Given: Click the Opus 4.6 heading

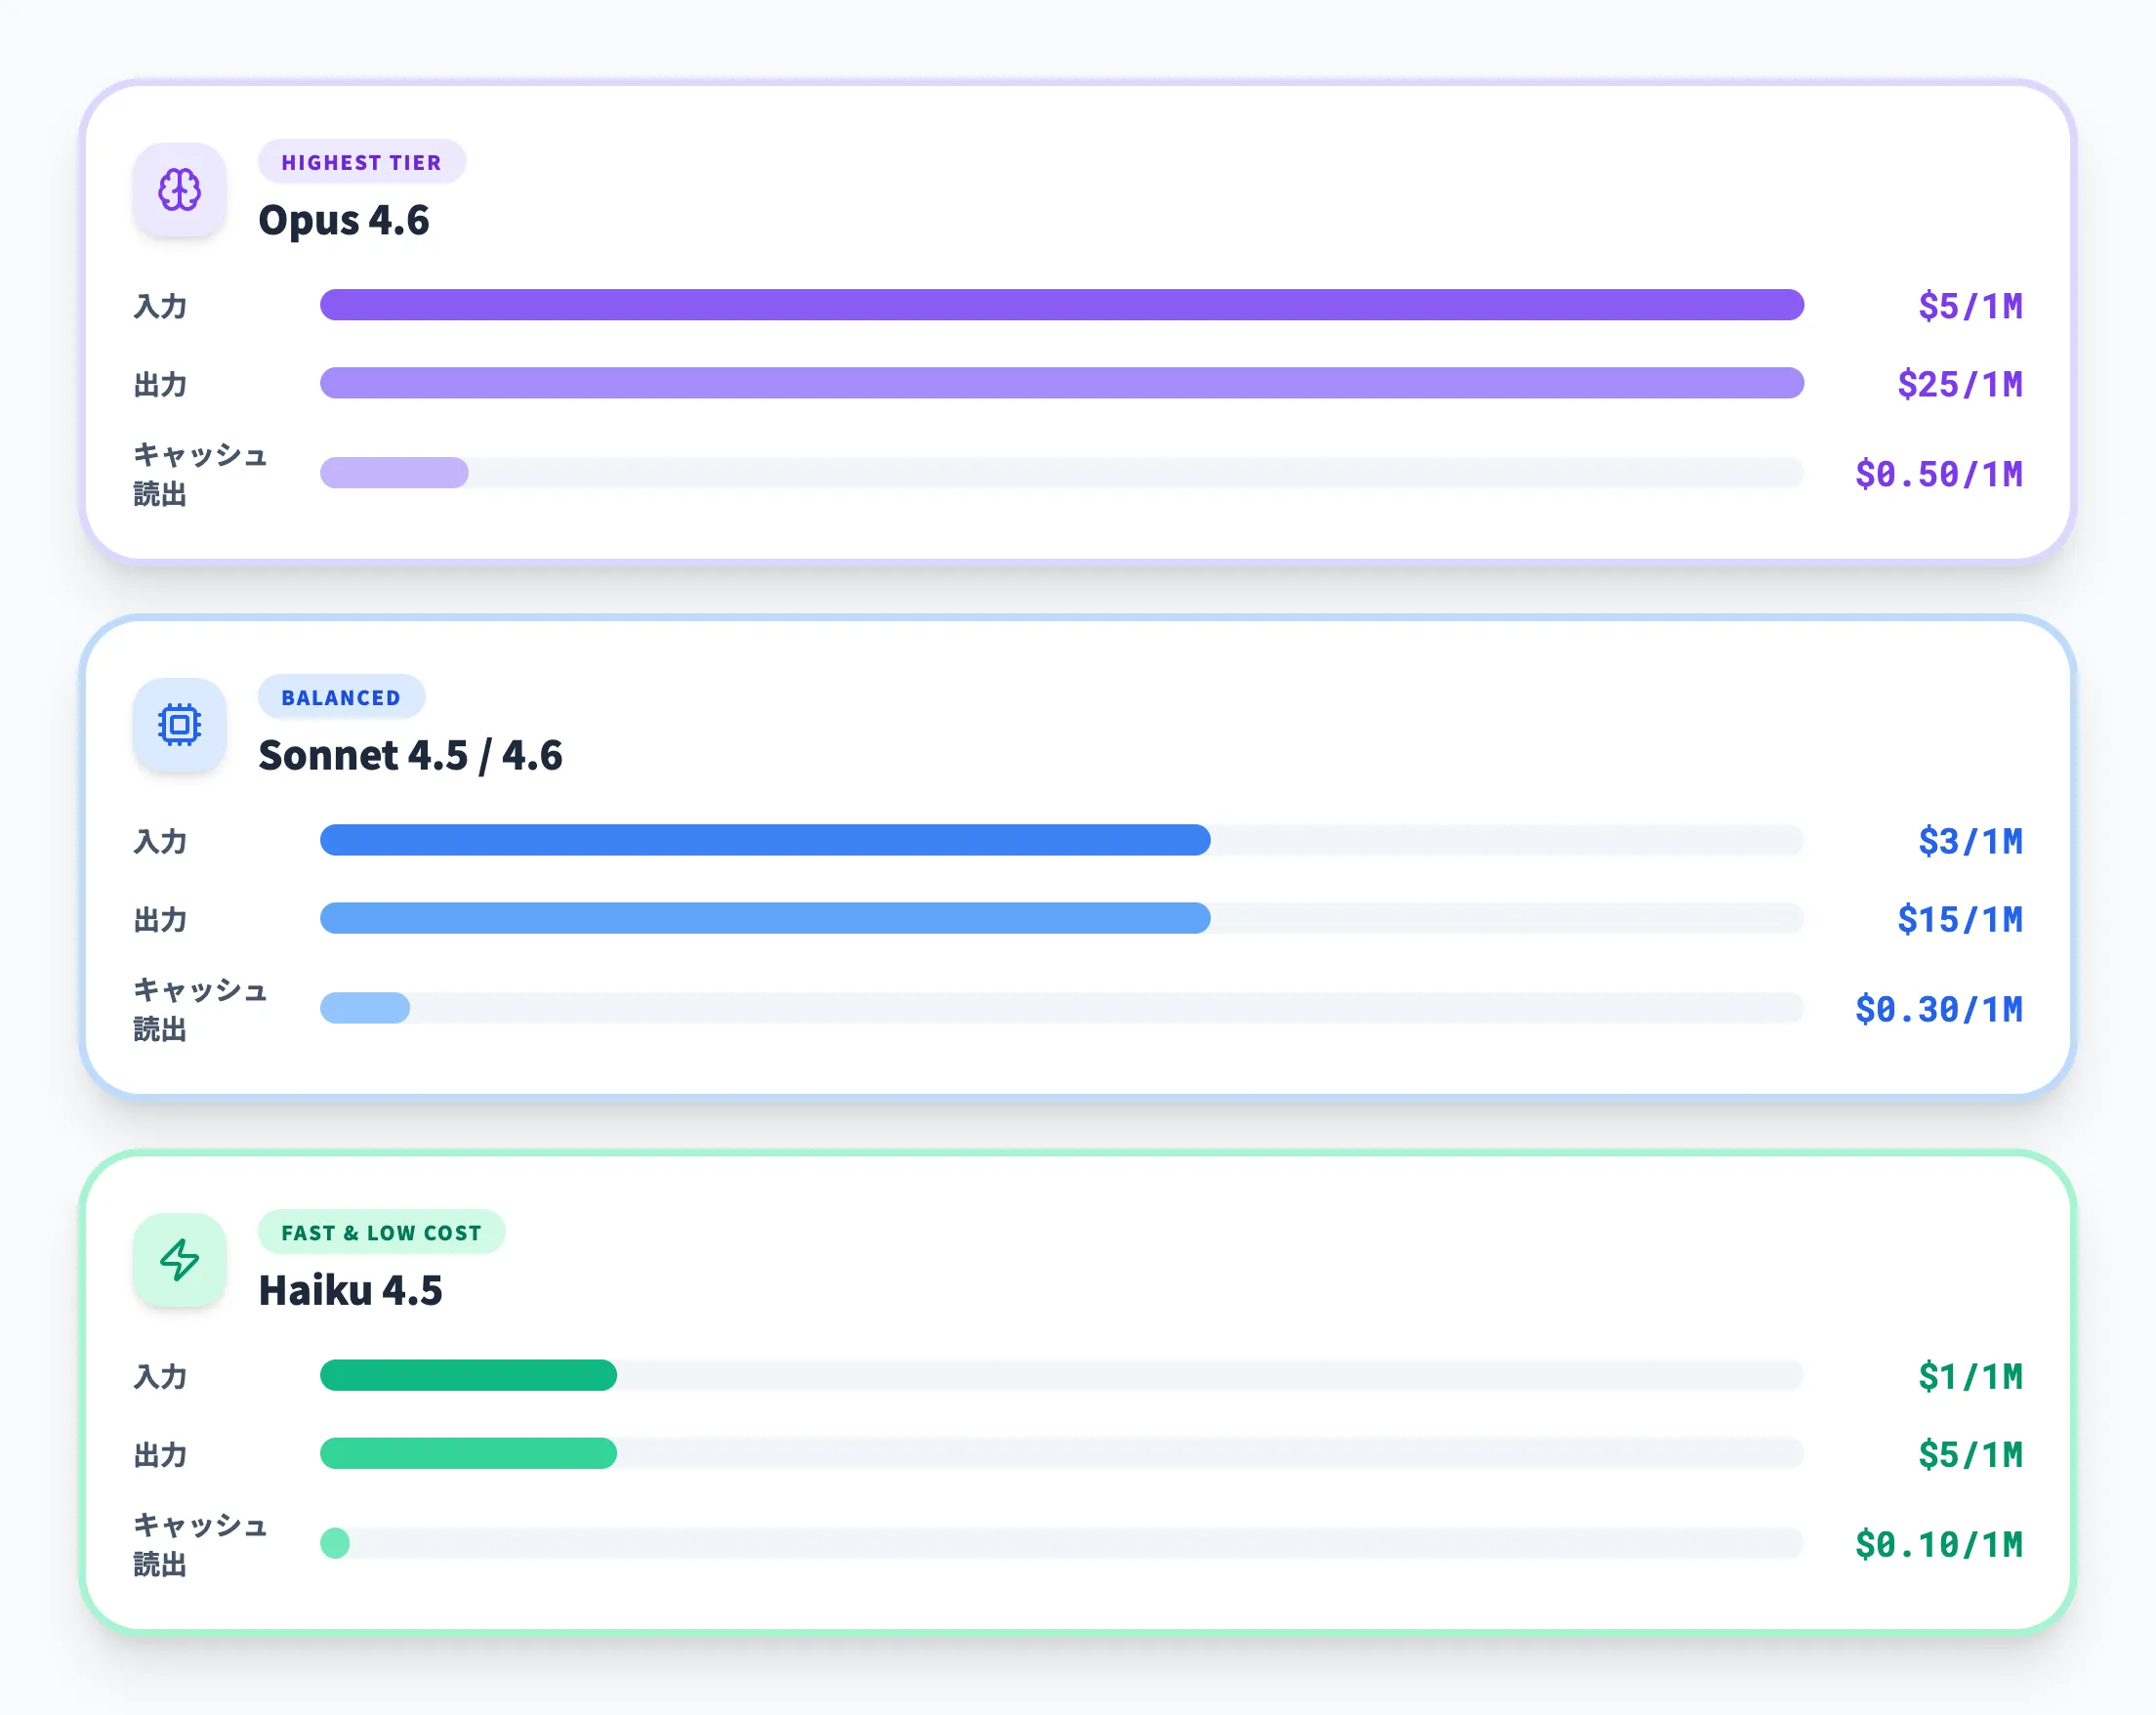Looking at the screenshot, I should click(343, 220).
